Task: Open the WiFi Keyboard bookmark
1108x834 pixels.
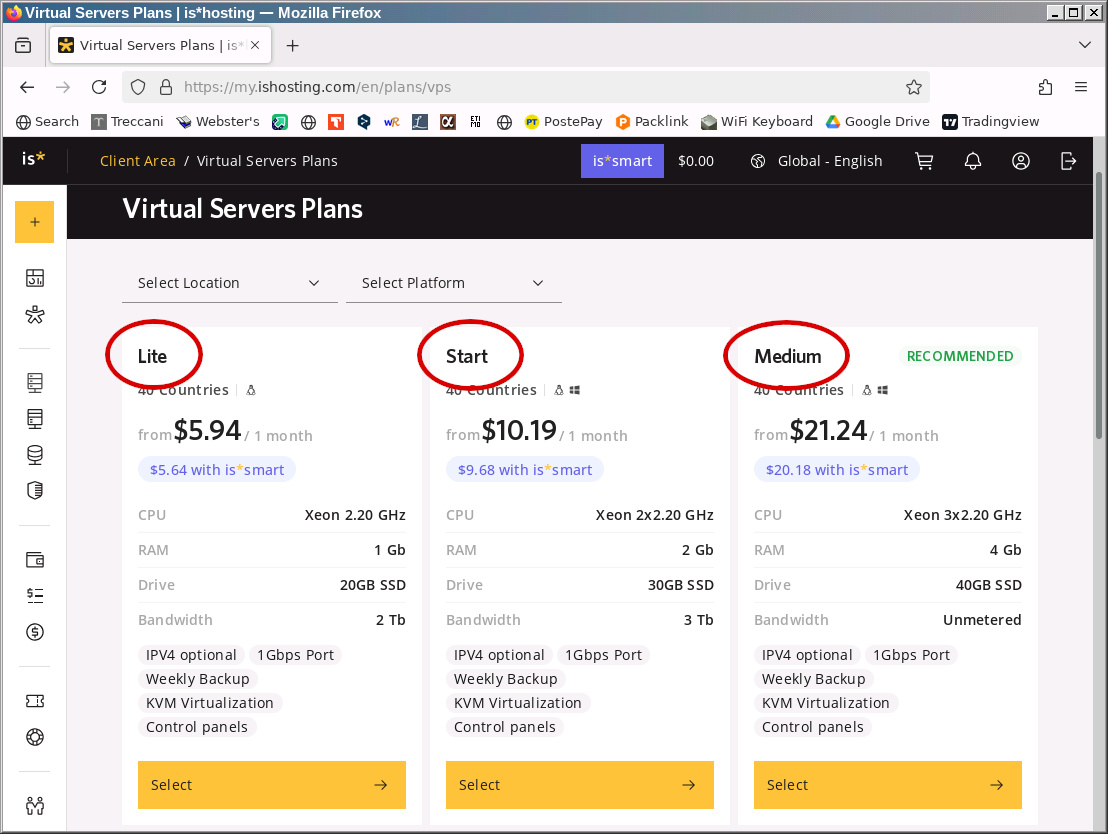Action: click(x=757, y=122)
